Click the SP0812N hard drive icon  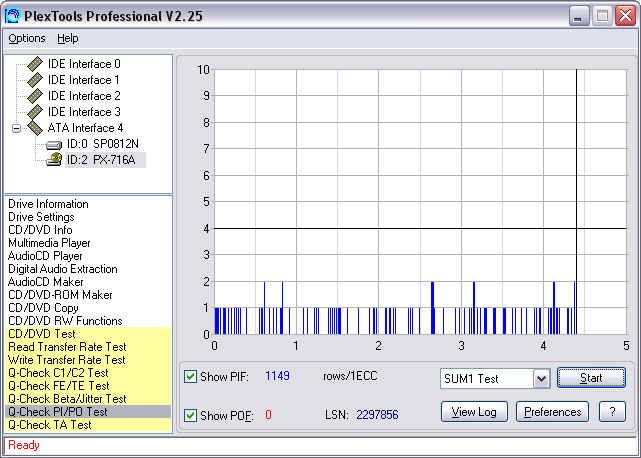coord(54,145)
